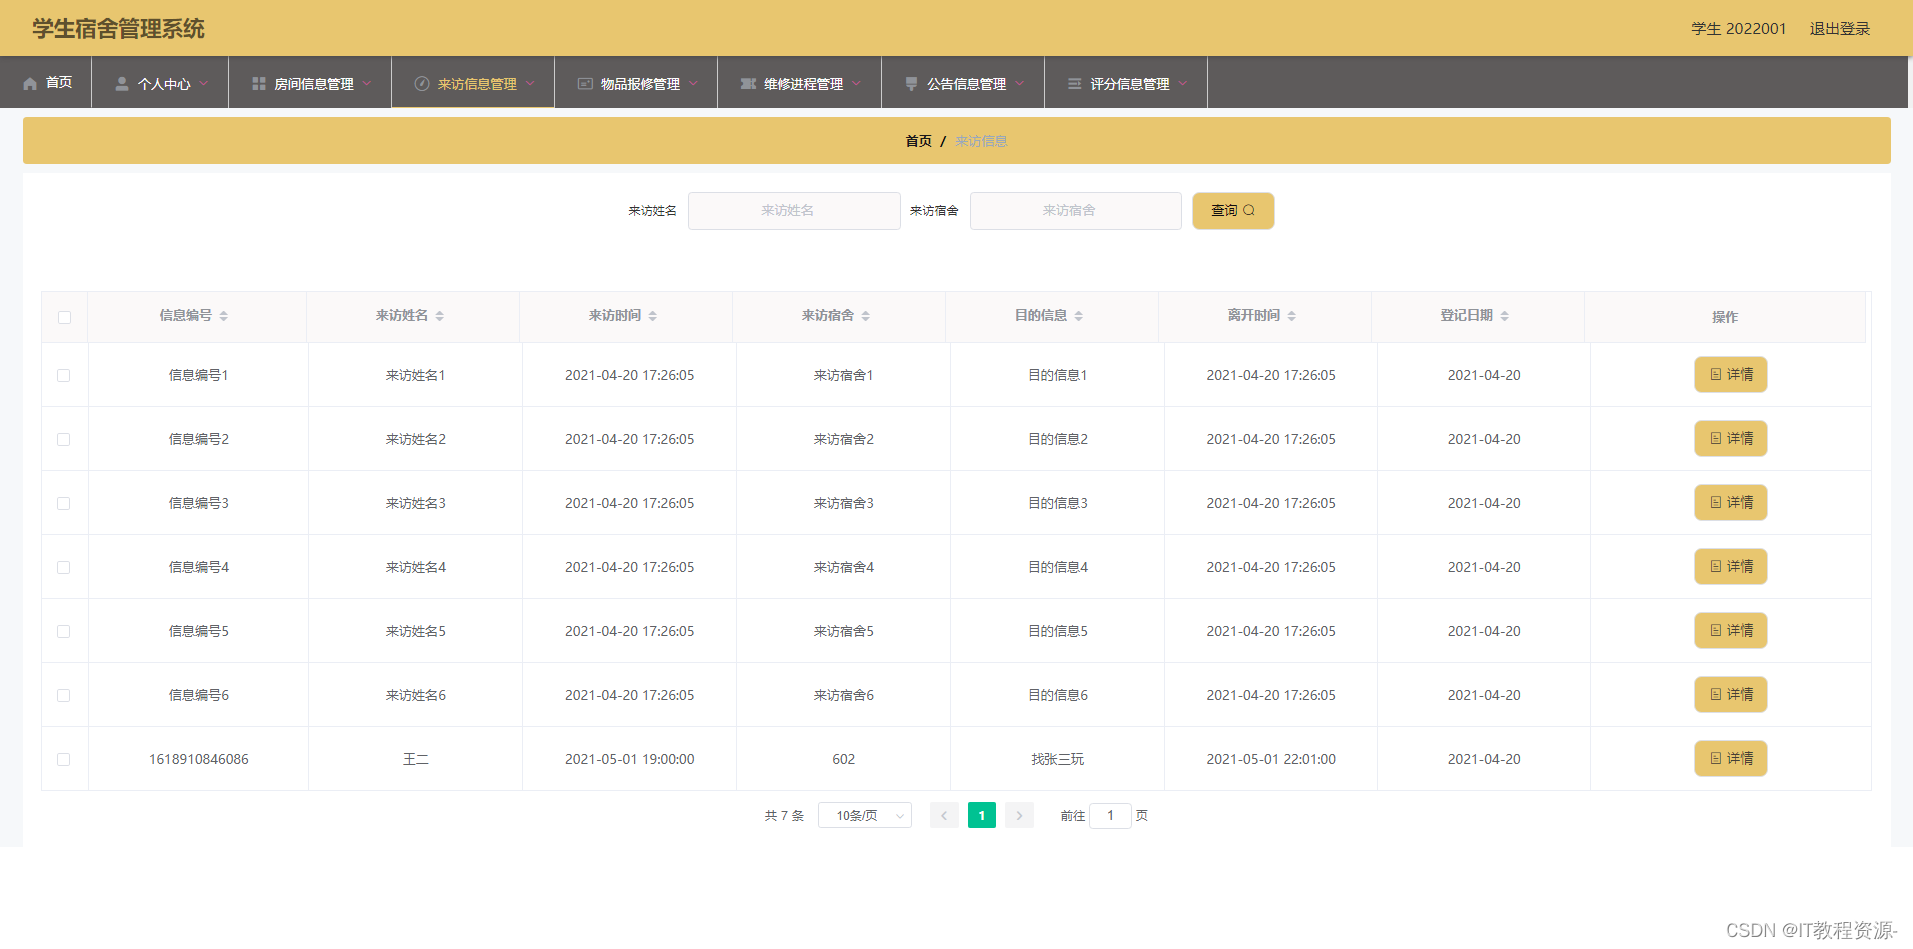Click the icon beside 维修进程管理

click(748, 84)
